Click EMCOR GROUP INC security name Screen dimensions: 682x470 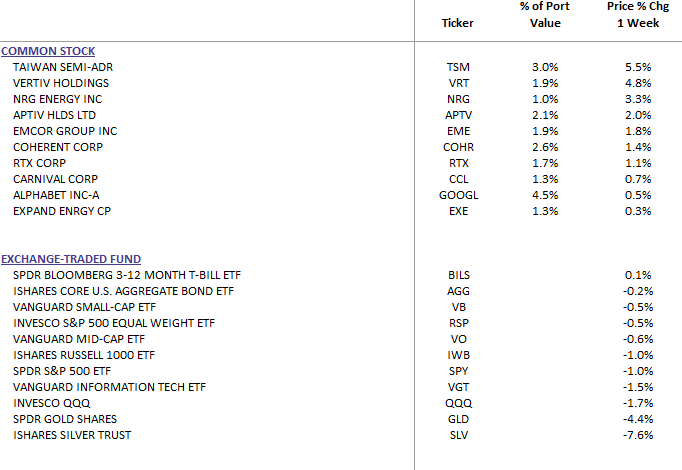pyautogui.click(x=65, y=131)
